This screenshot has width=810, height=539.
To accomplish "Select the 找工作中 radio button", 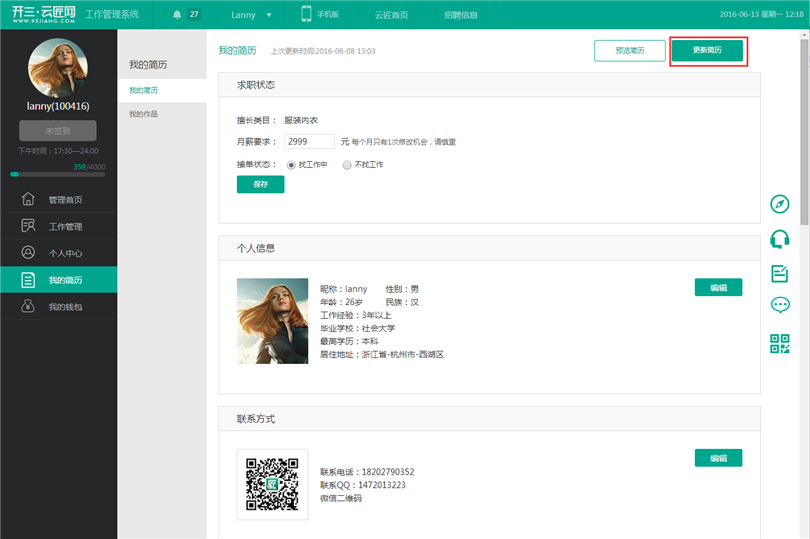I will [291, 165].
